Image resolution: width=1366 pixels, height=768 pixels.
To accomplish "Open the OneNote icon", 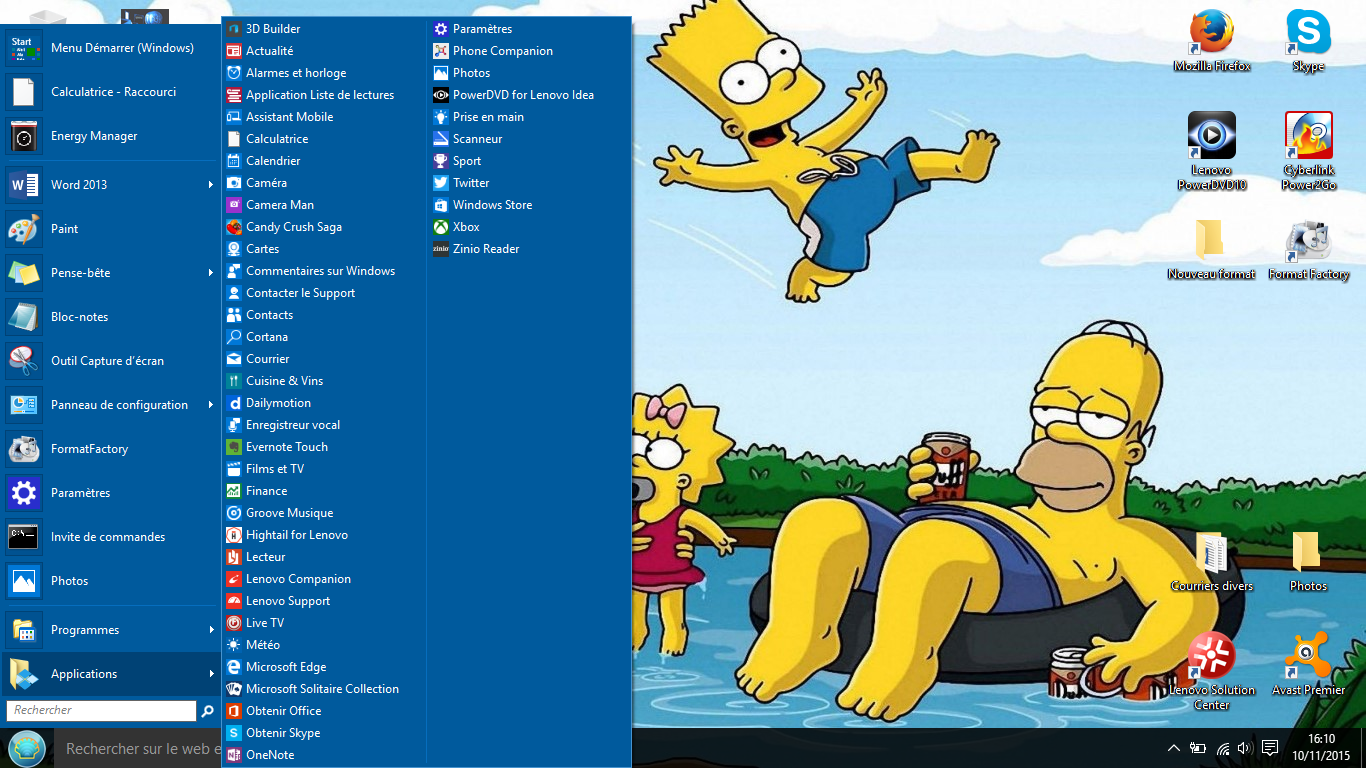I will tap(234, 755).
